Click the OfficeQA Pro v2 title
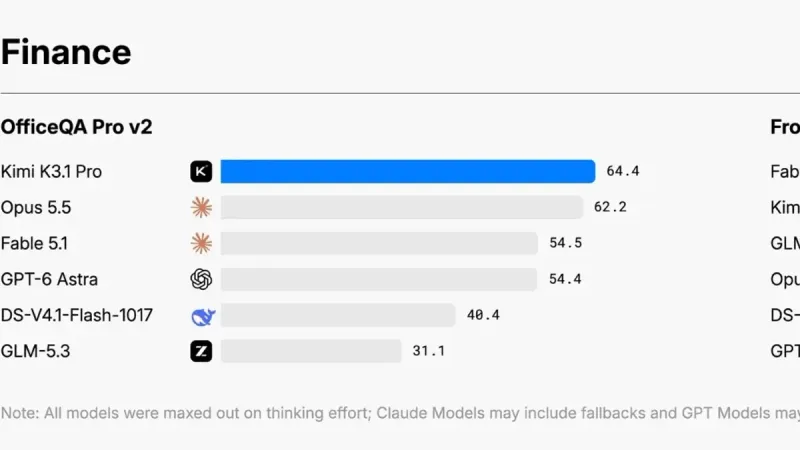 click(76, 127)
